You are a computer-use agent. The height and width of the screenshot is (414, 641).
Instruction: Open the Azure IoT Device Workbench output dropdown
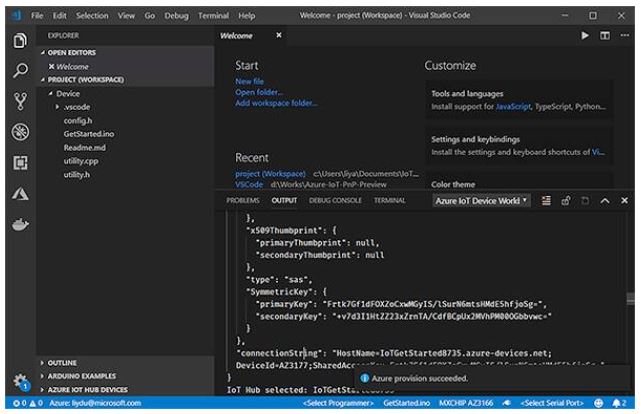point(481,201)
